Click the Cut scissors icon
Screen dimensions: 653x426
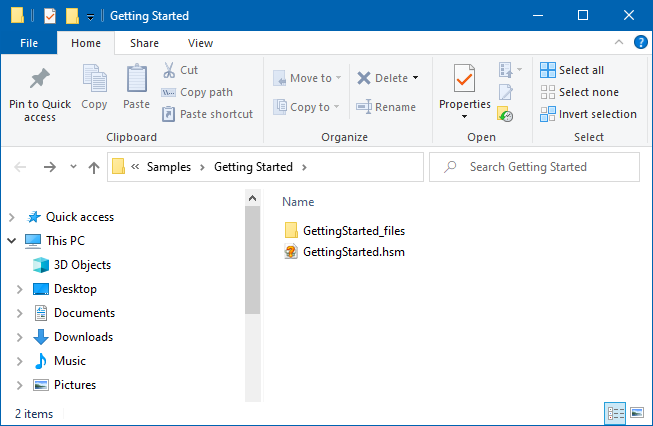169,70
